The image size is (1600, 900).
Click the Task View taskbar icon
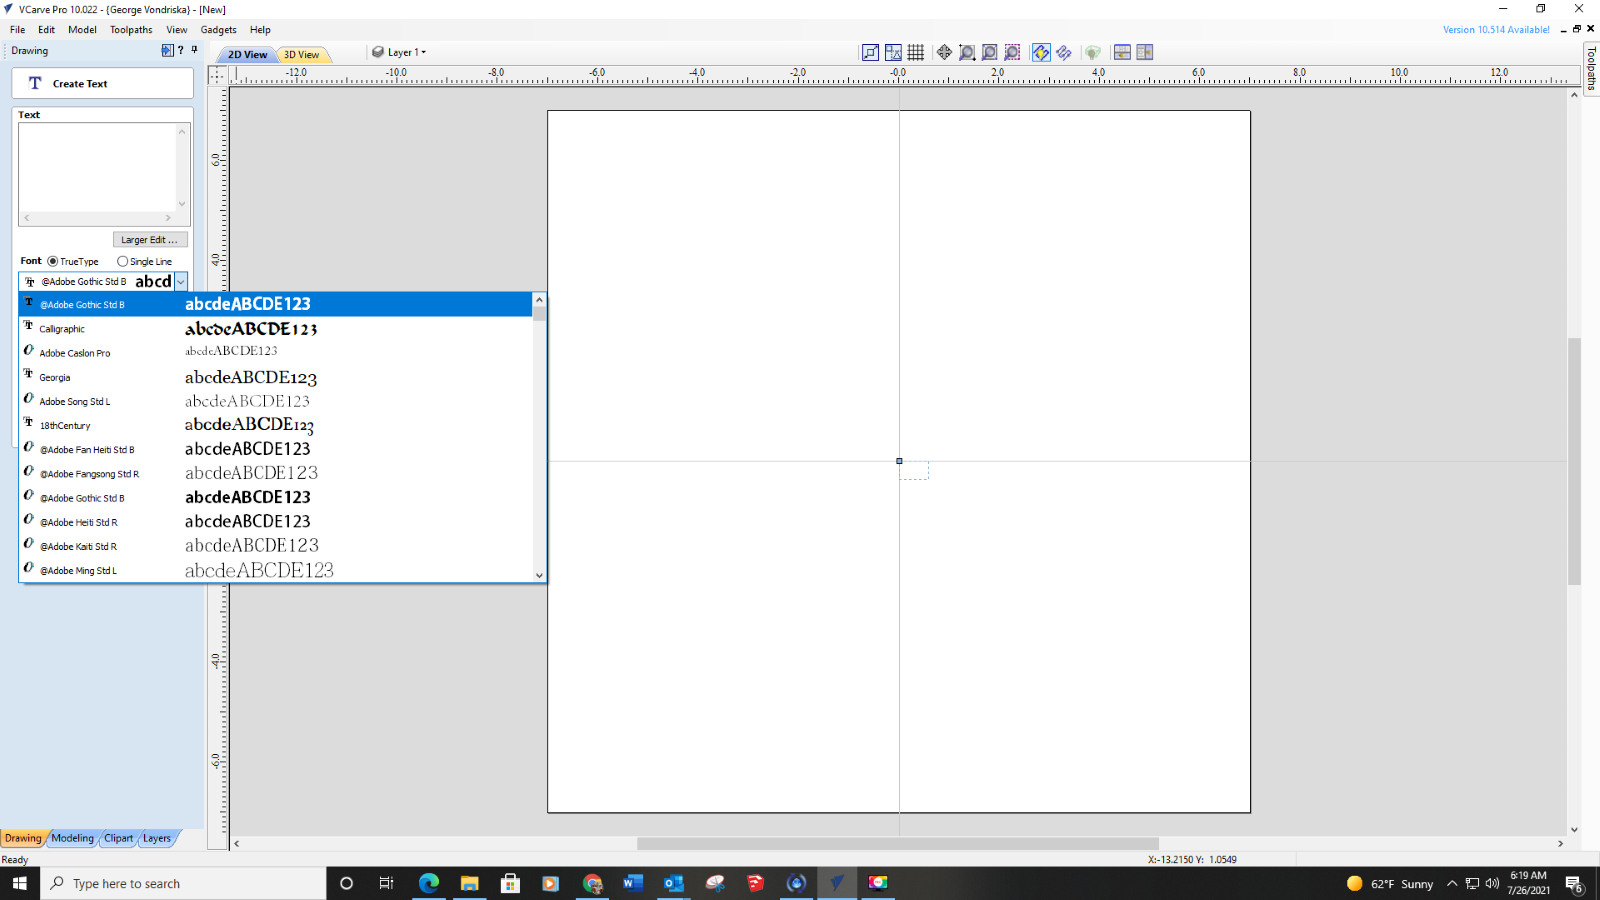pyautogui.click(x=387, y=883)
